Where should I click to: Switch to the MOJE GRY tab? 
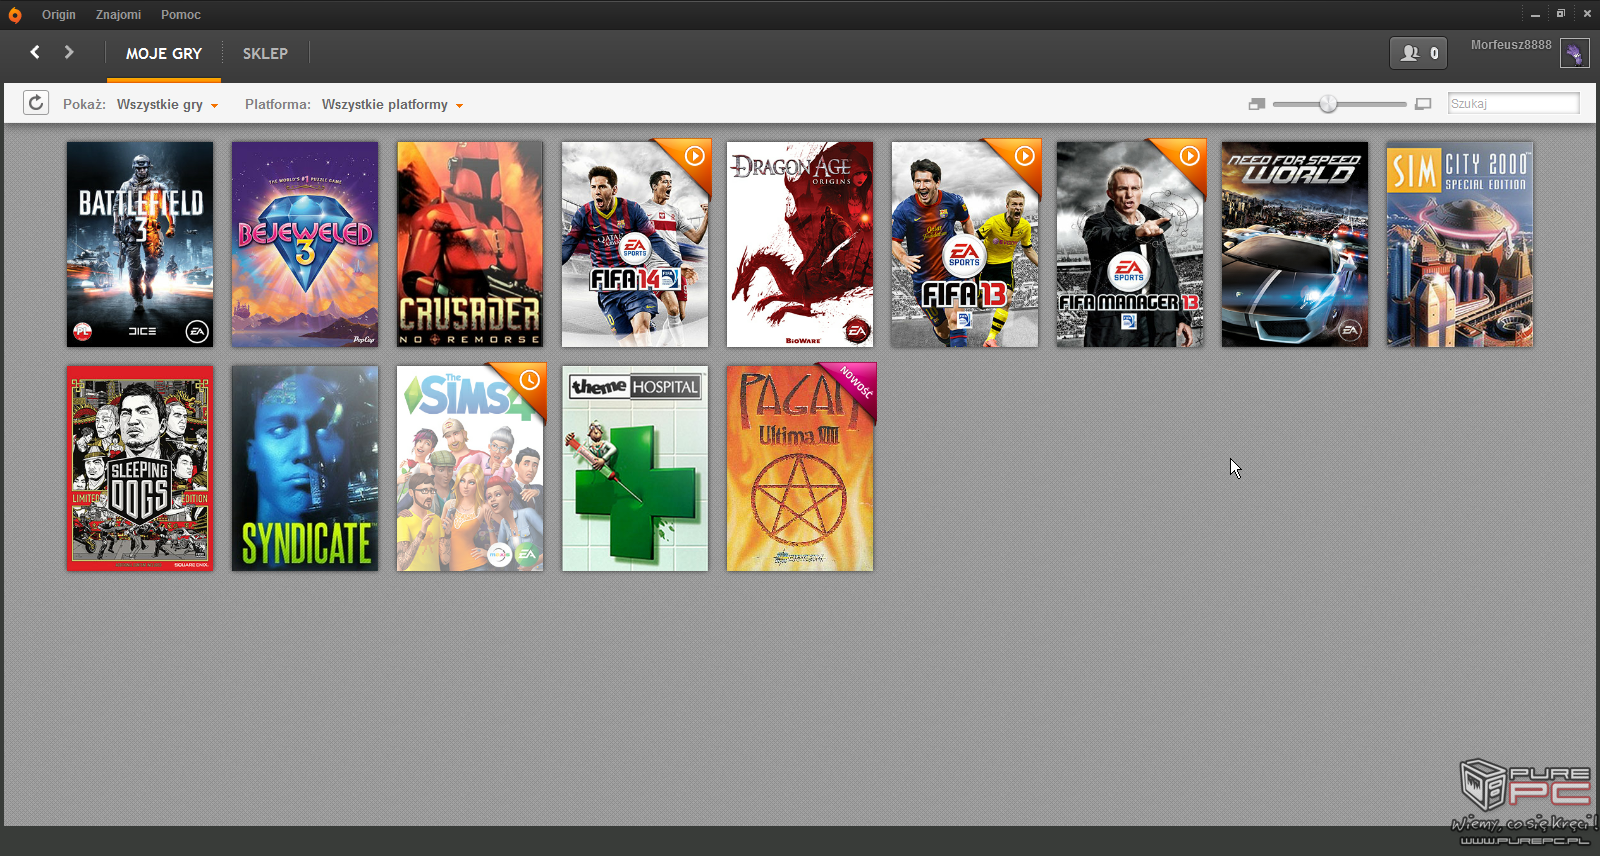point(164,54)
